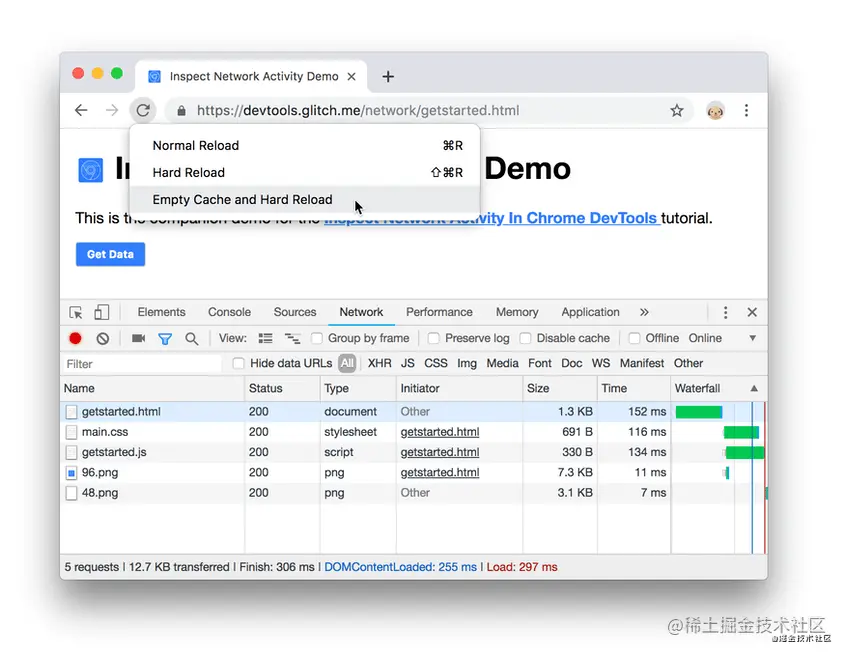Toggle the device toolbar icon

(x=101, y=312)
